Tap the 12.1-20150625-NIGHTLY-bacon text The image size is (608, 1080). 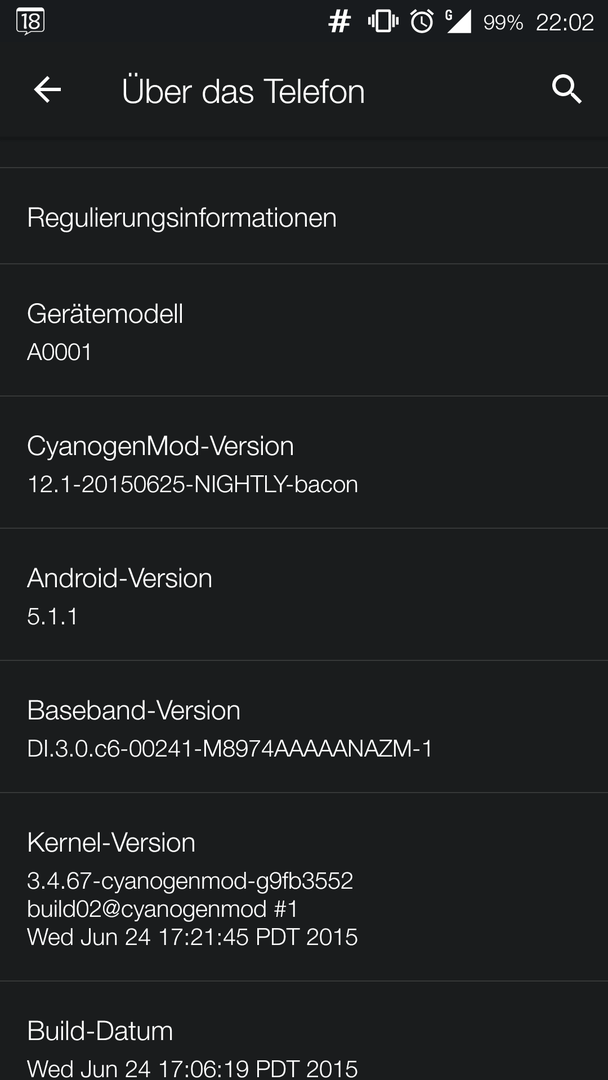click(x=193, y=484)
